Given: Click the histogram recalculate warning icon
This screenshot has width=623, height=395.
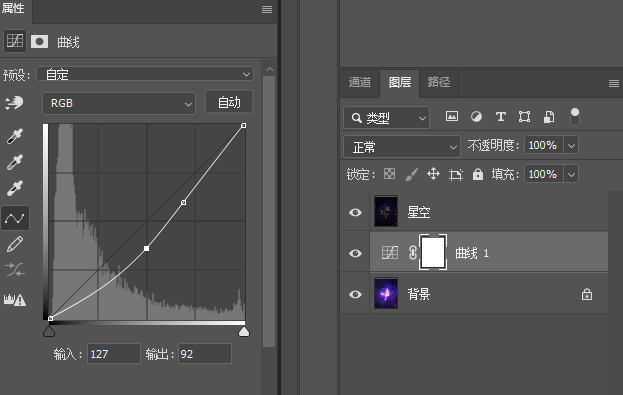Looking at the screenshot, I should [15, 299].
